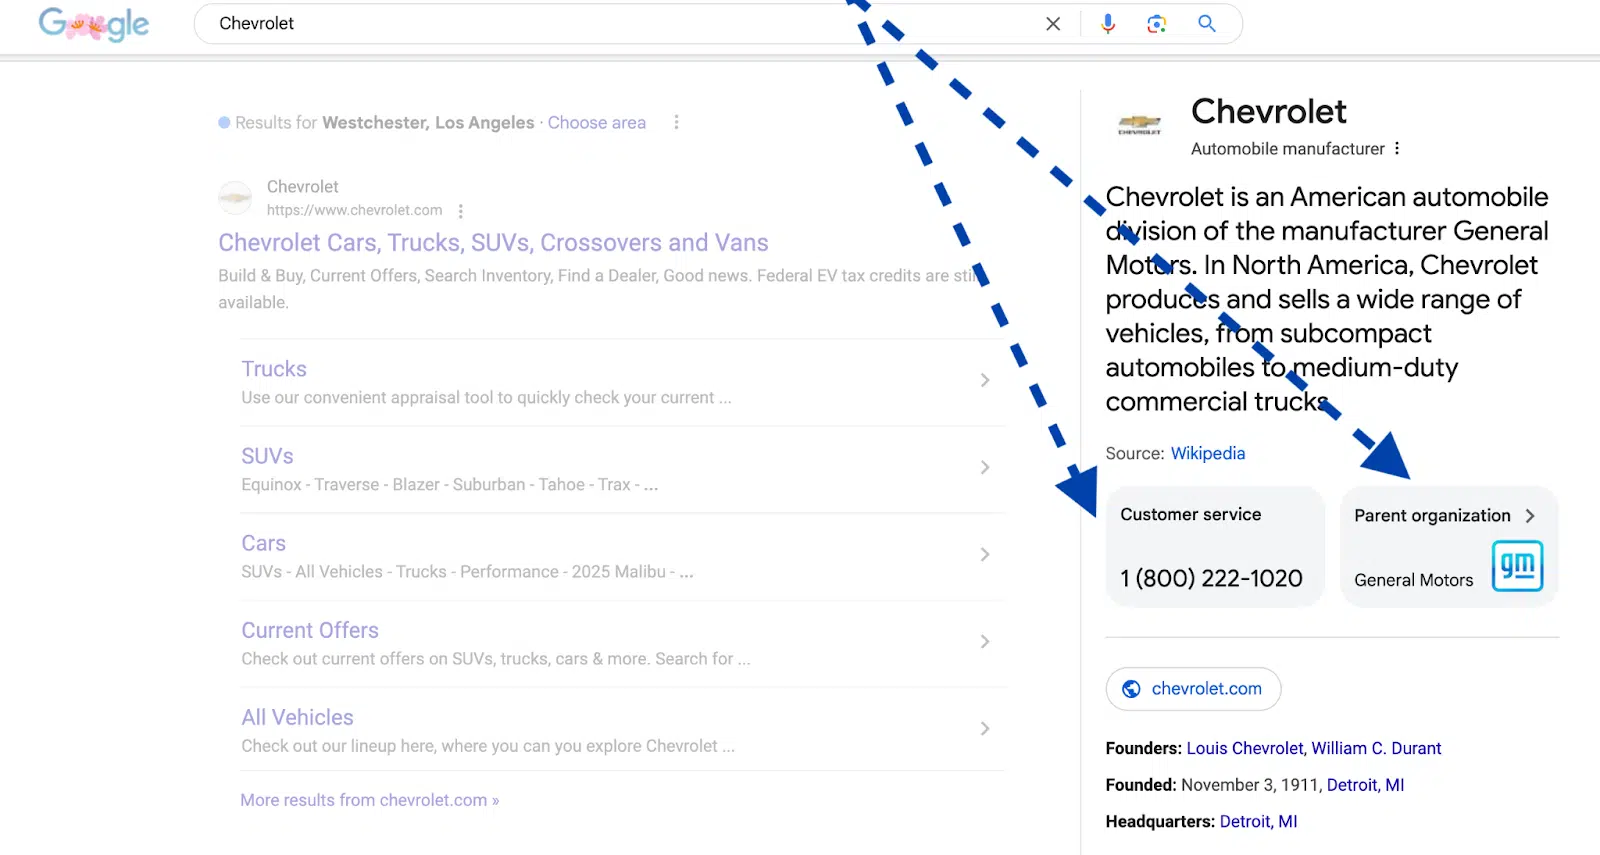Click Chevrolet site name above URL
Screen dimensions: 1600x855
pos(302,187)
